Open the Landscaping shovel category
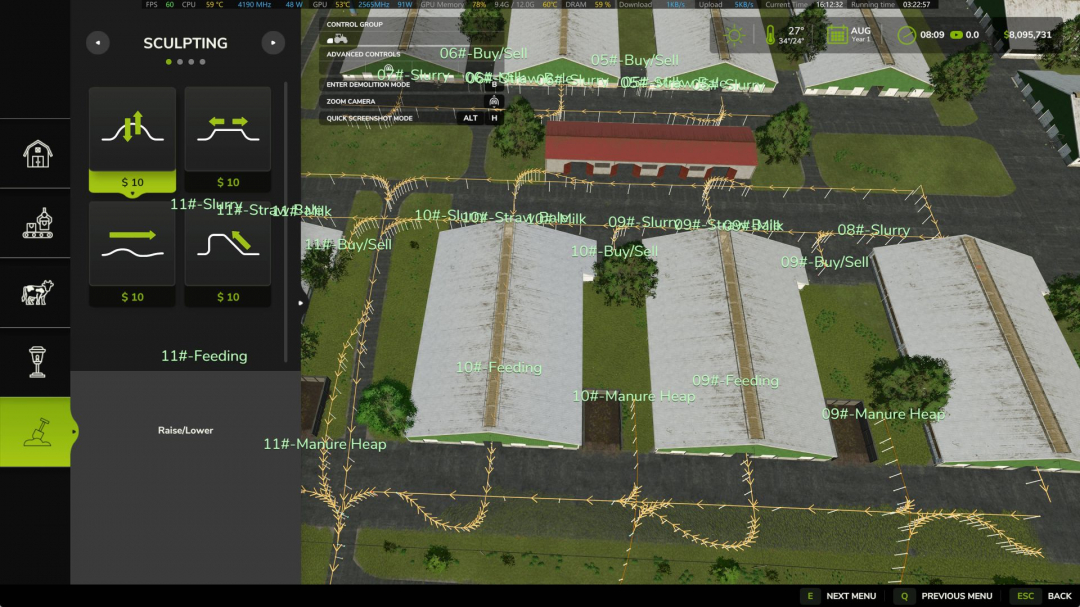Viewport: 1080px width, 607px height. click(x=37, y=432)
